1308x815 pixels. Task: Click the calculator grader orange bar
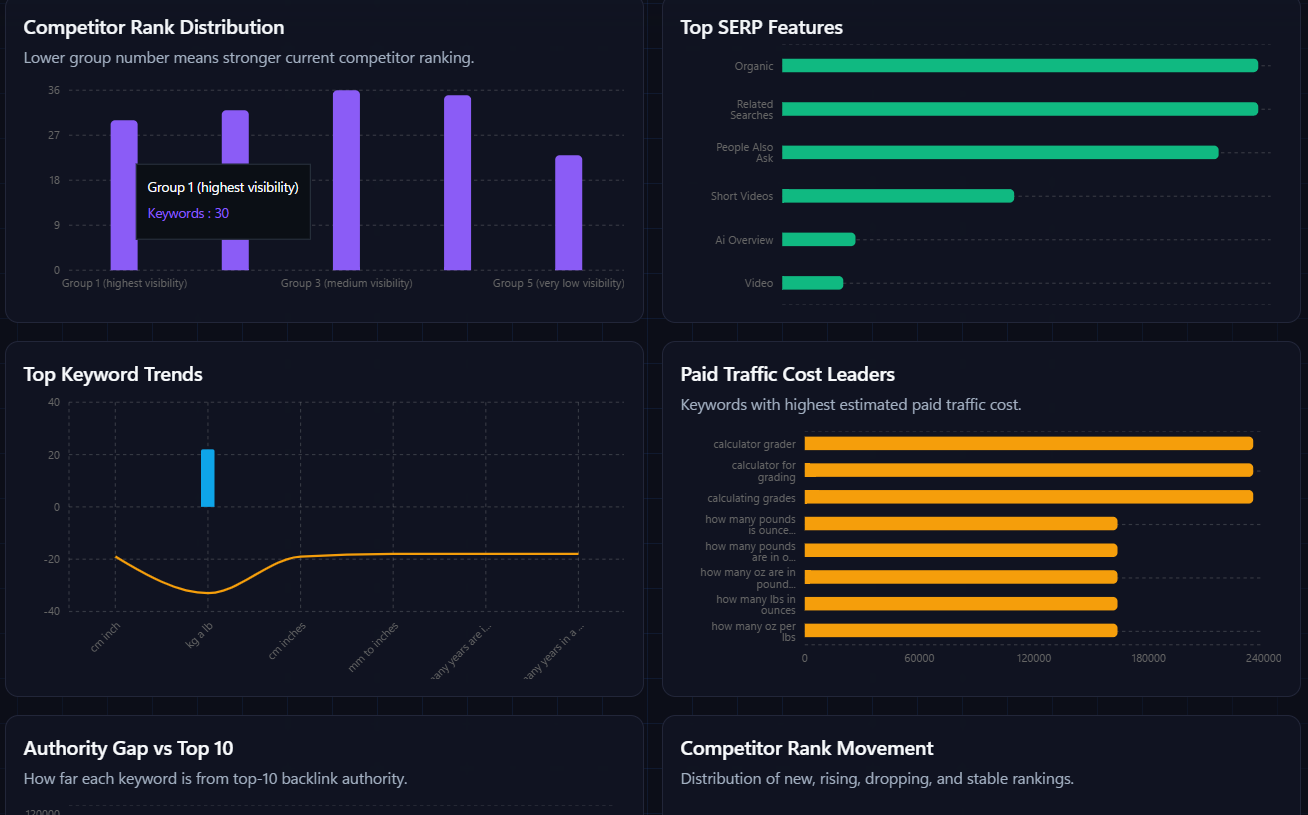pos(1029,444)
